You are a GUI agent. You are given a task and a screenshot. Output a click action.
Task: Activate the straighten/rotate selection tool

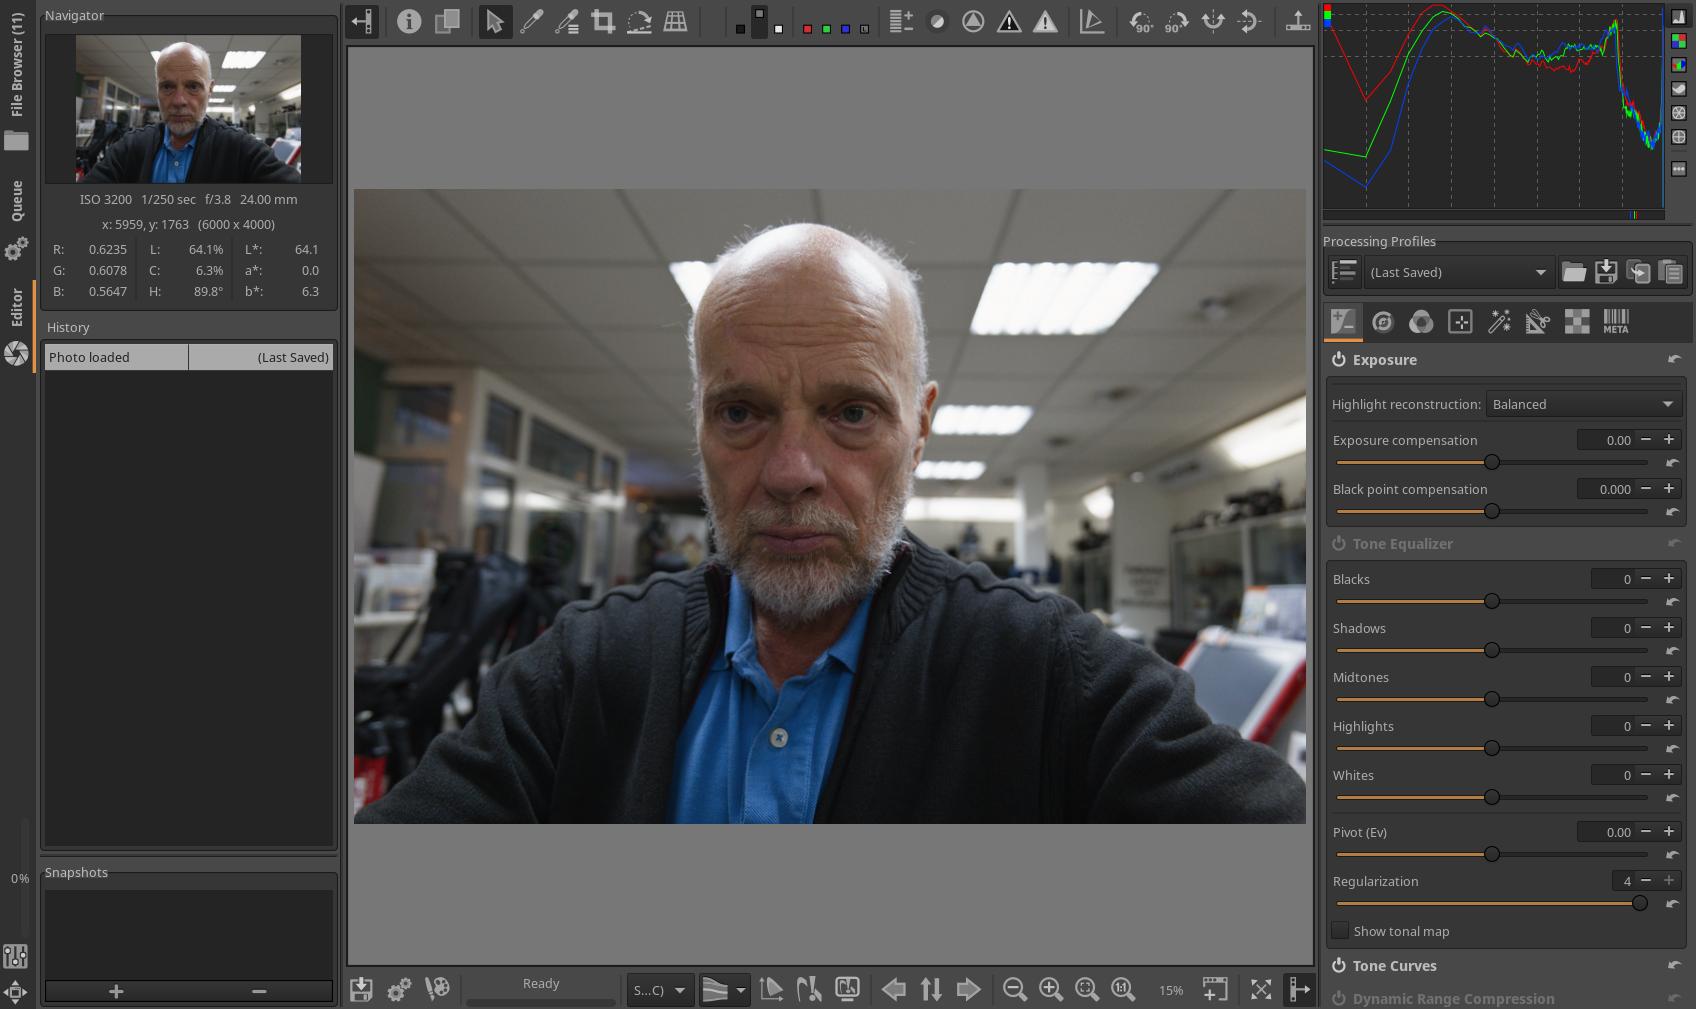pyautogui.click(x=639, y=22)
